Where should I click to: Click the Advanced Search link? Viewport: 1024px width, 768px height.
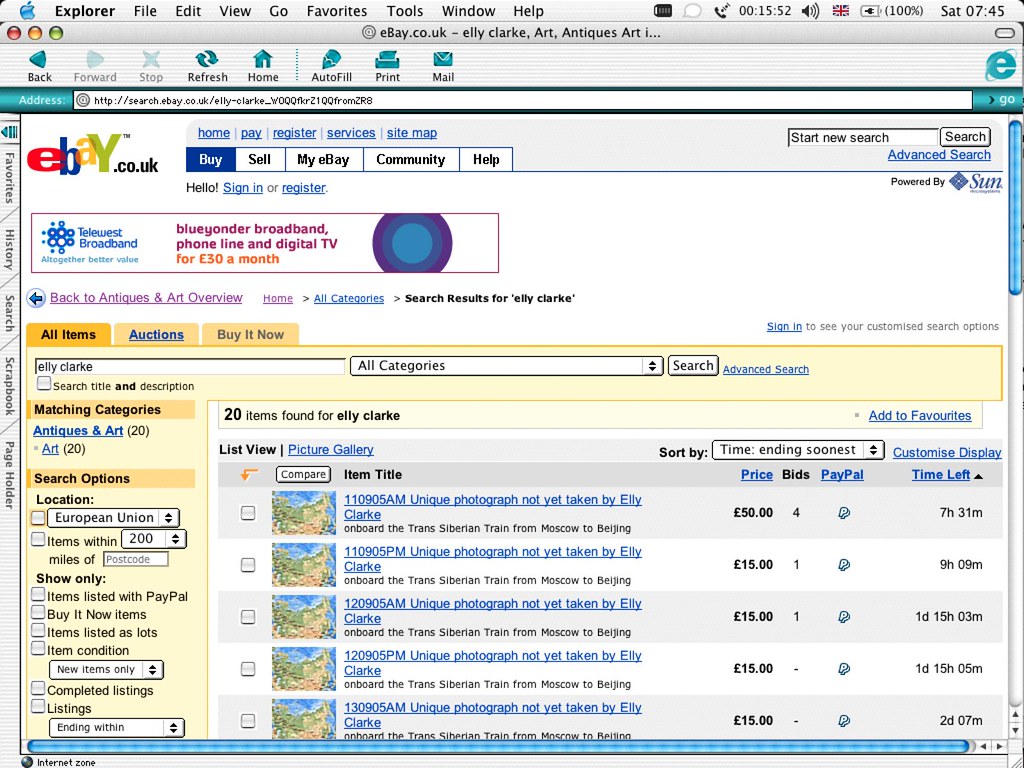tap(765, 369)
